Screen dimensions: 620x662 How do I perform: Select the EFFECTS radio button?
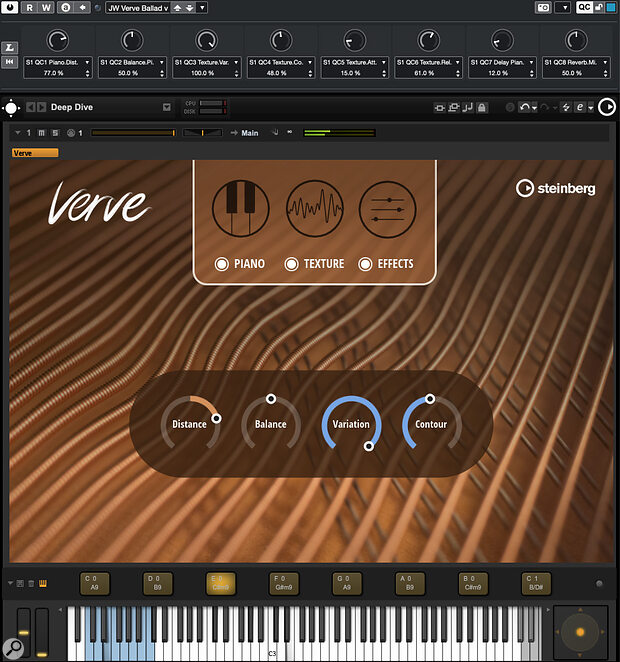(365, 264)
